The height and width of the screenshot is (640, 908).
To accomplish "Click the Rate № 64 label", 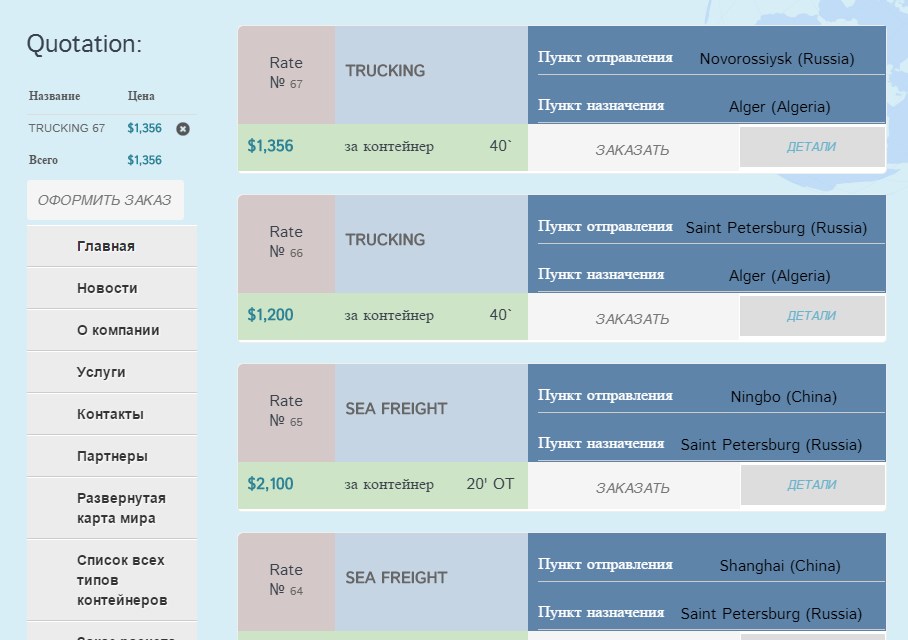I will [x=286, y=580].
